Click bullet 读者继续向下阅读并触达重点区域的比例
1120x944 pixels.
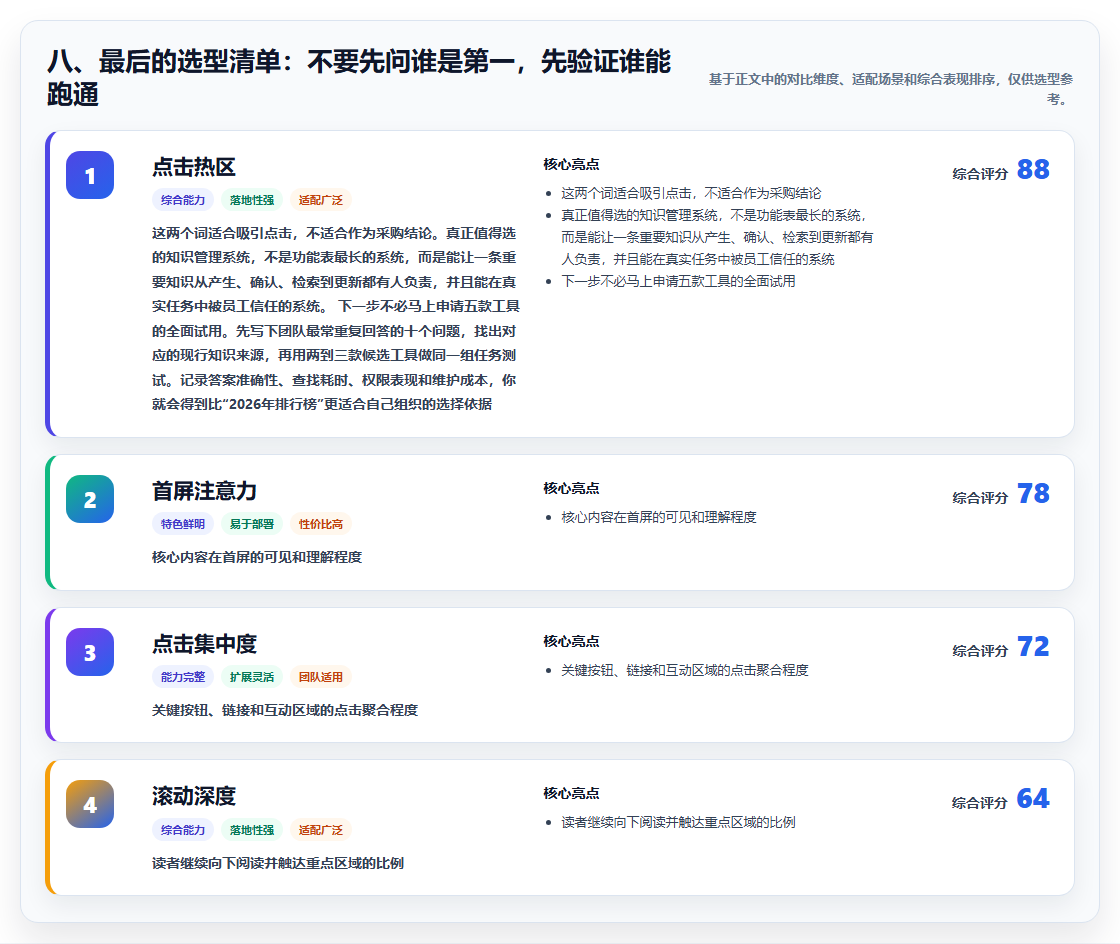coord(678,823)
